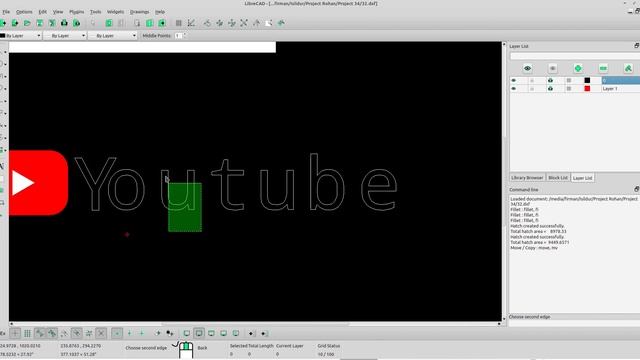Click the Set relative zero position icon
Screen dimensions: 640x360
[158, 333]
